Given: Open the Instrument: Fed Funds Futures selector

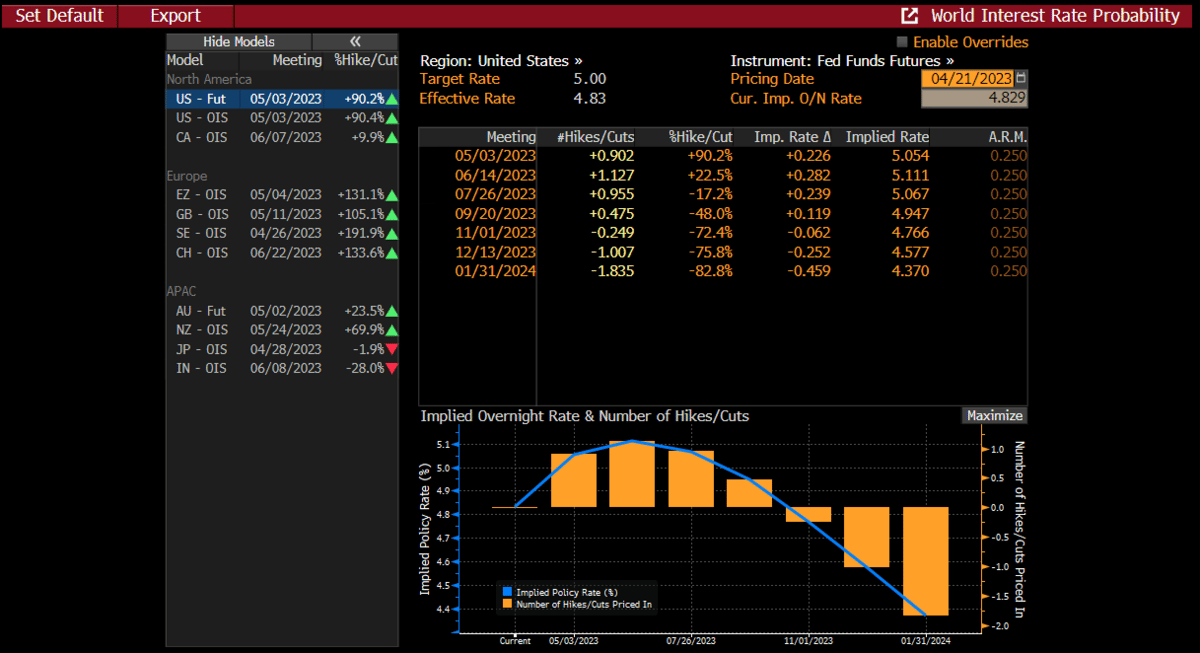Looking at the screenshot, I should (842, 60).
